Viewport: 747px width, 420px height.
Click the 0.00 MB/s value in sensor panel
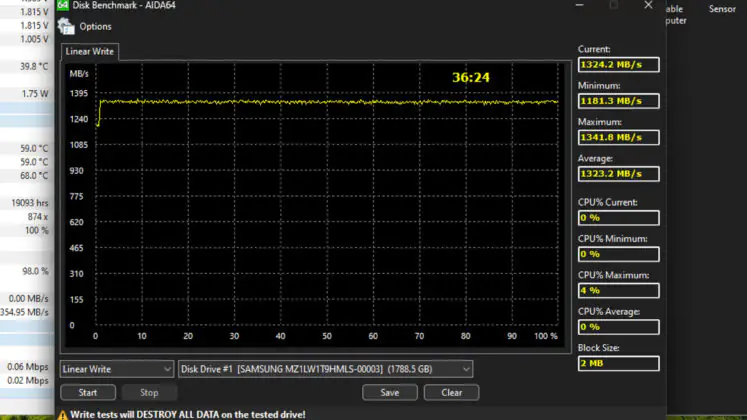[x=28, y=299]
